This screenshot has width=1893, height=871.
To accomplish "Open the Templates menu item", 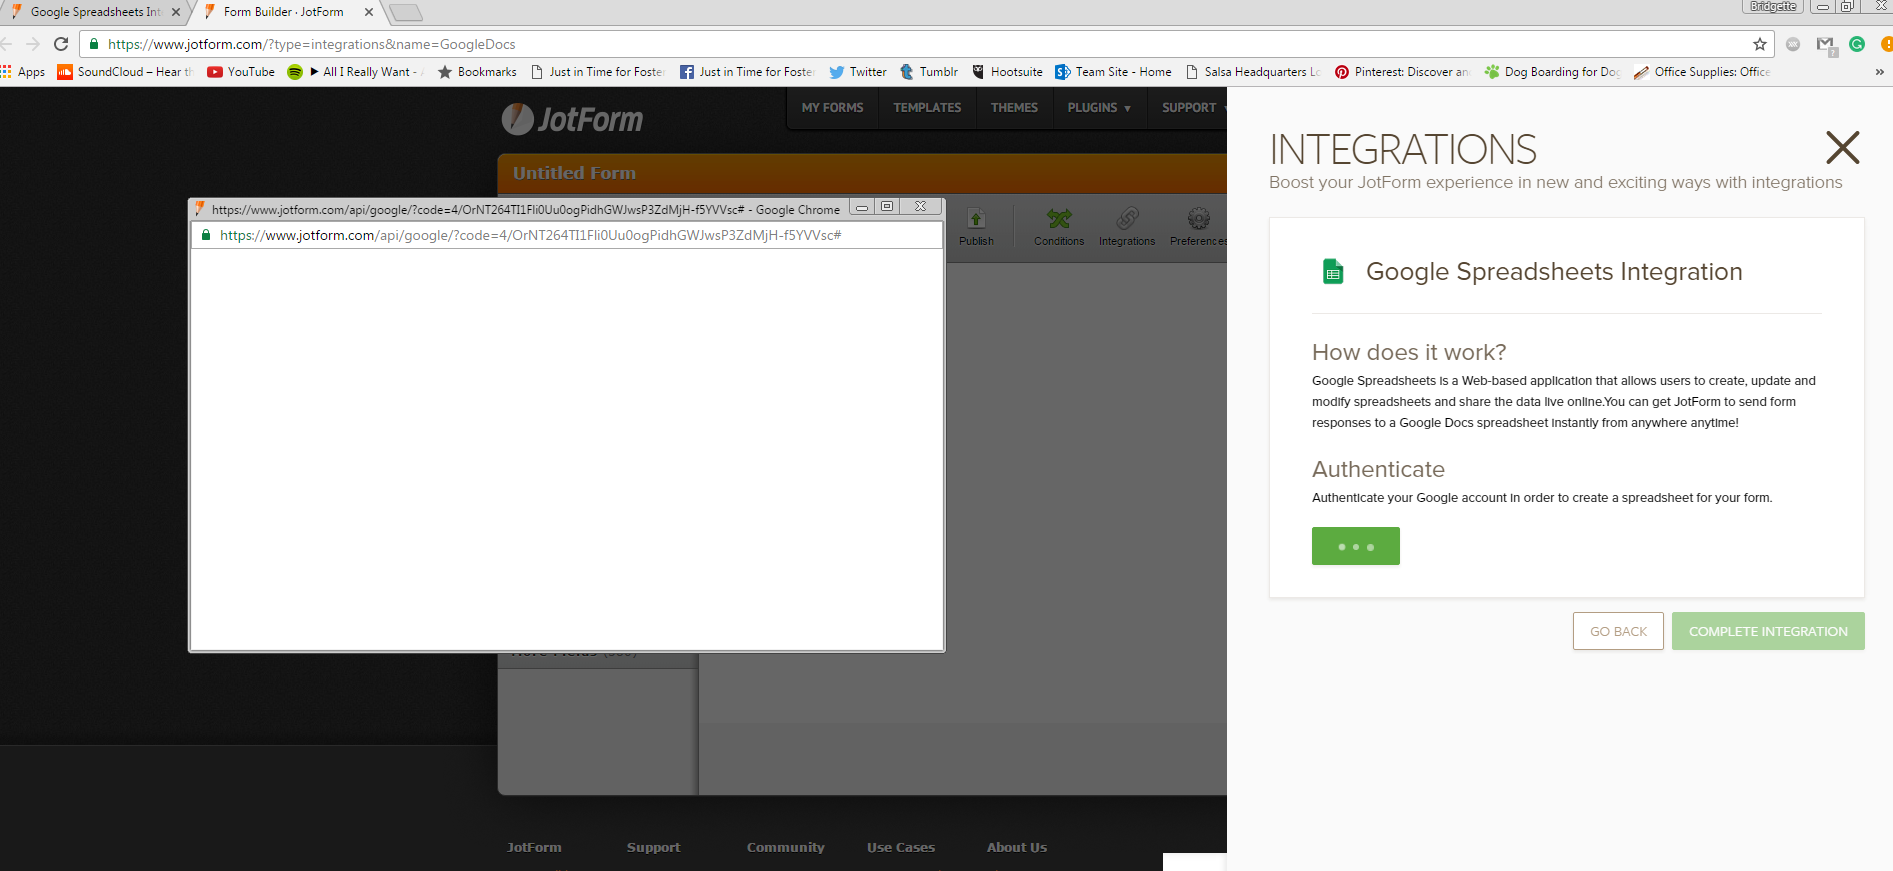I will coord(927,108).
